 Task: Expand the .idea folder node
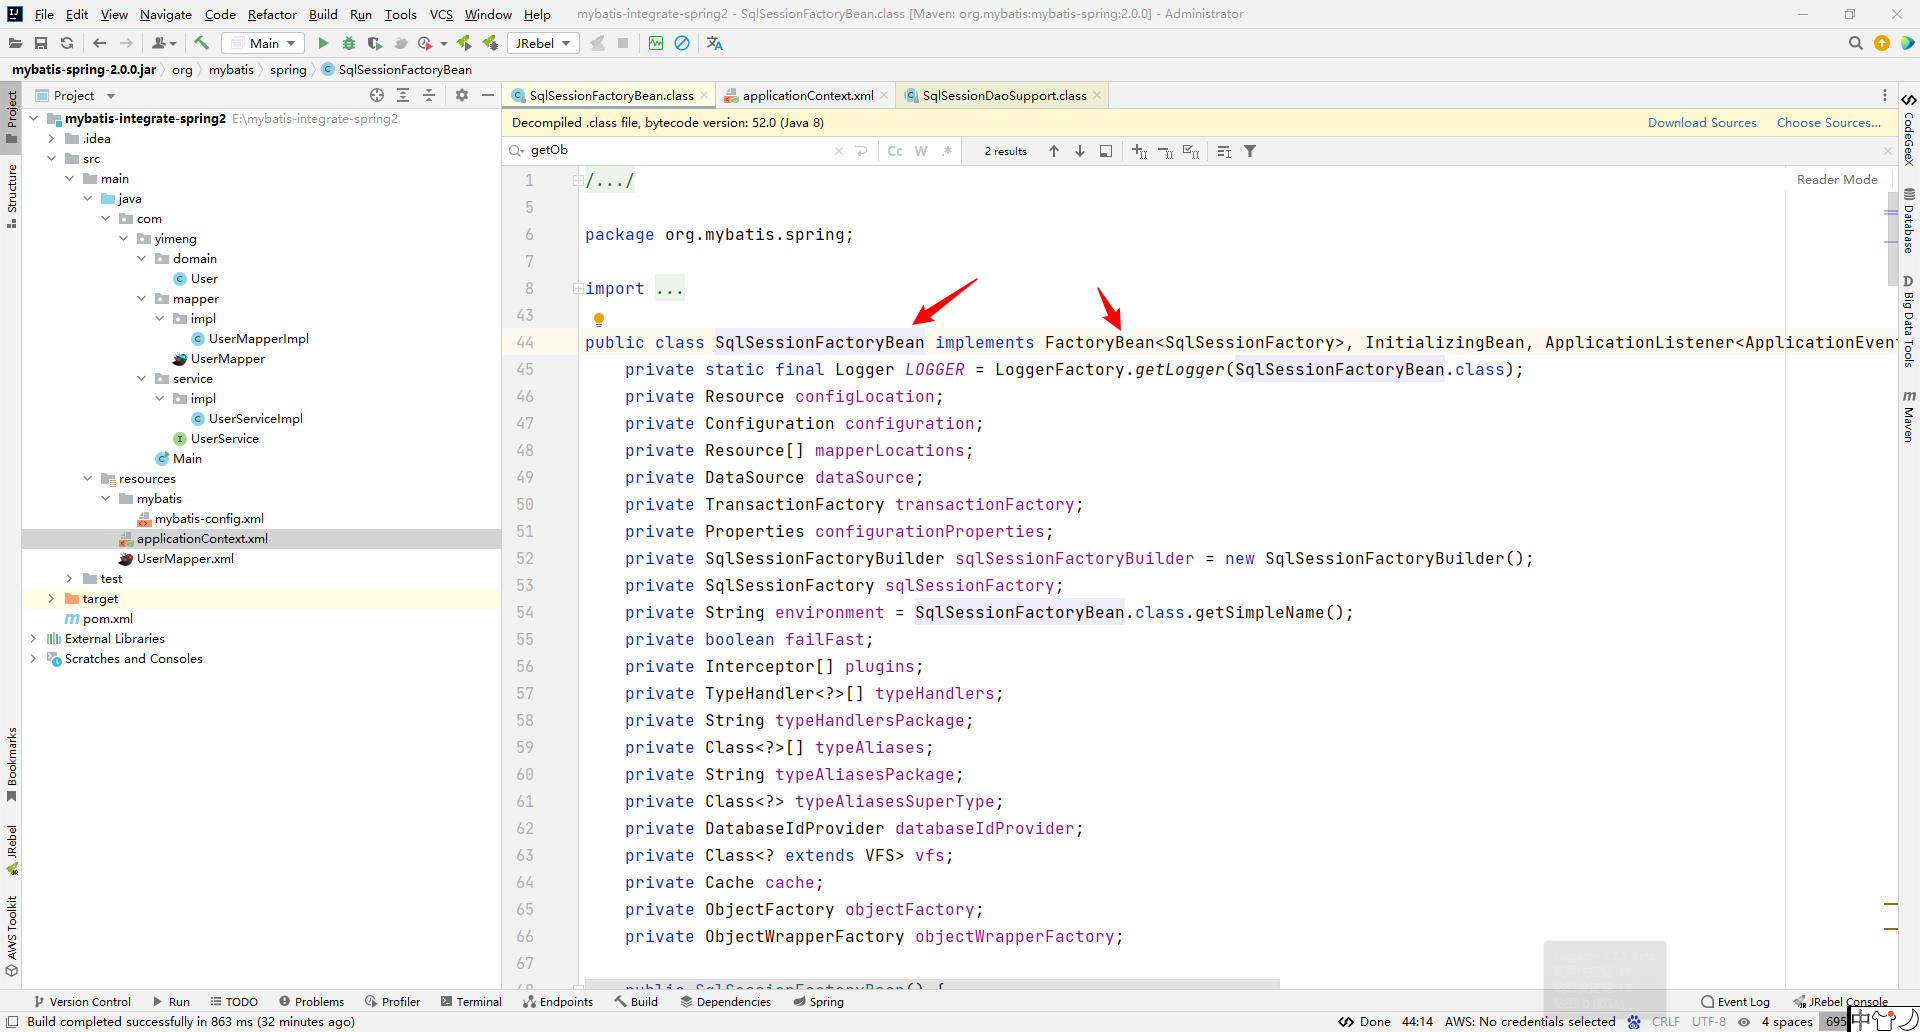(52, 138)
